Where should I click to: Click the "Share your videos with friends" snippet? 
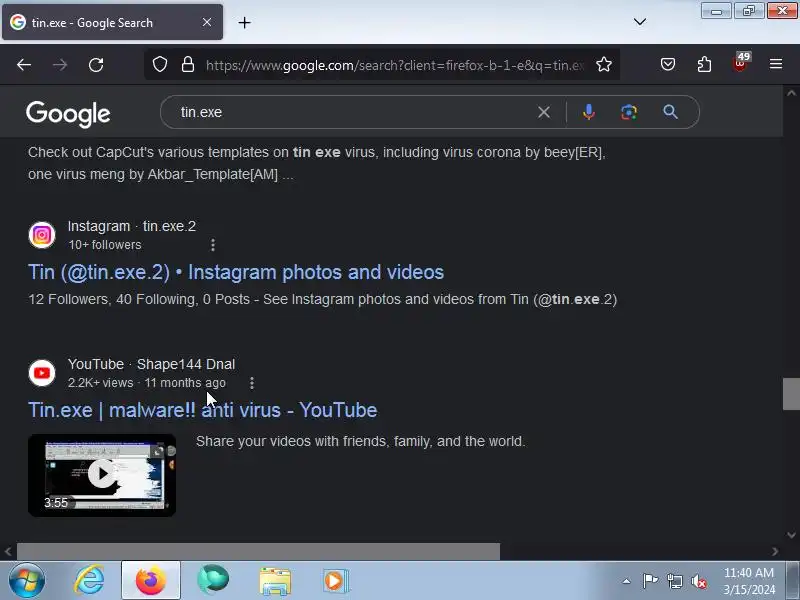pyautogui.click(x=361, y=441)
